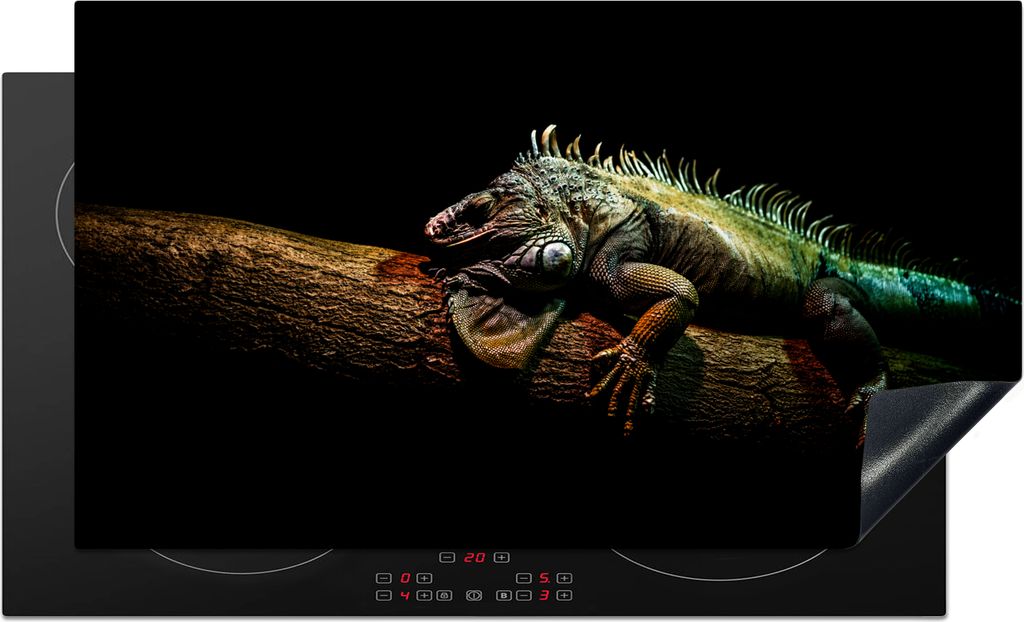Increase the zone showing 5
1024x622 pixels.
point(565,578)
